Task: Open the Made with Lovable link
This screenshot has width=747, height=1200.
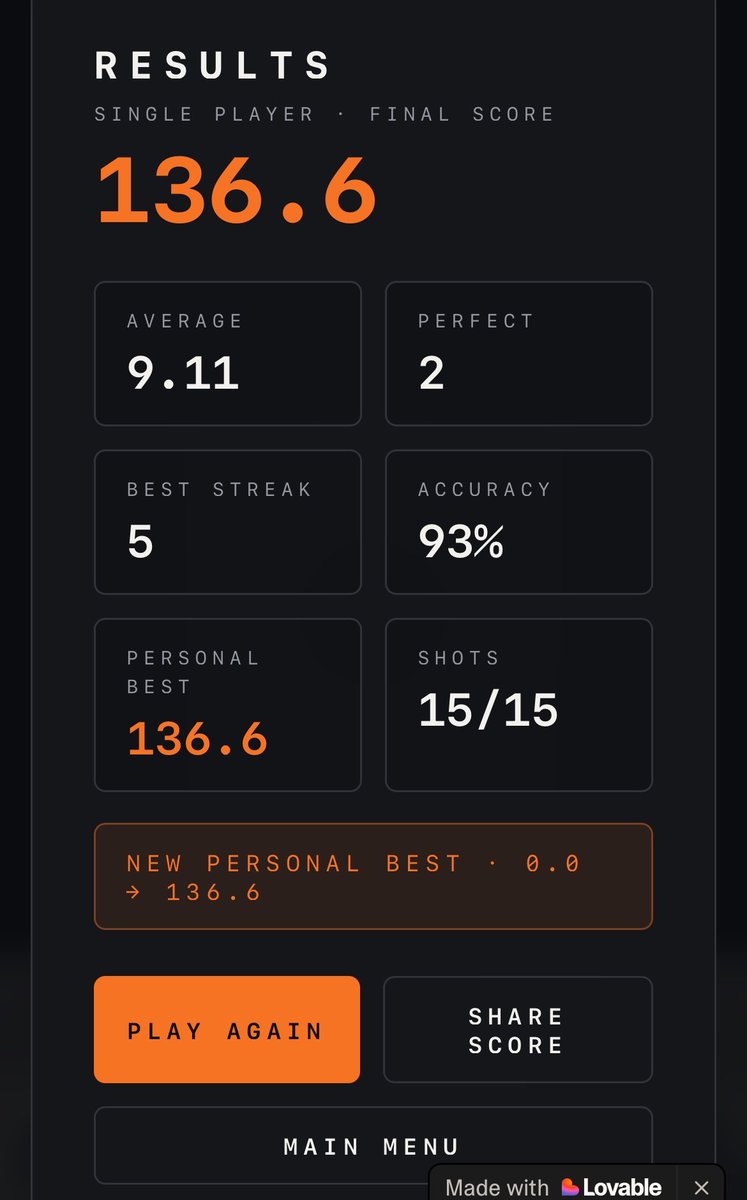Action: (x=554, y=1187)
